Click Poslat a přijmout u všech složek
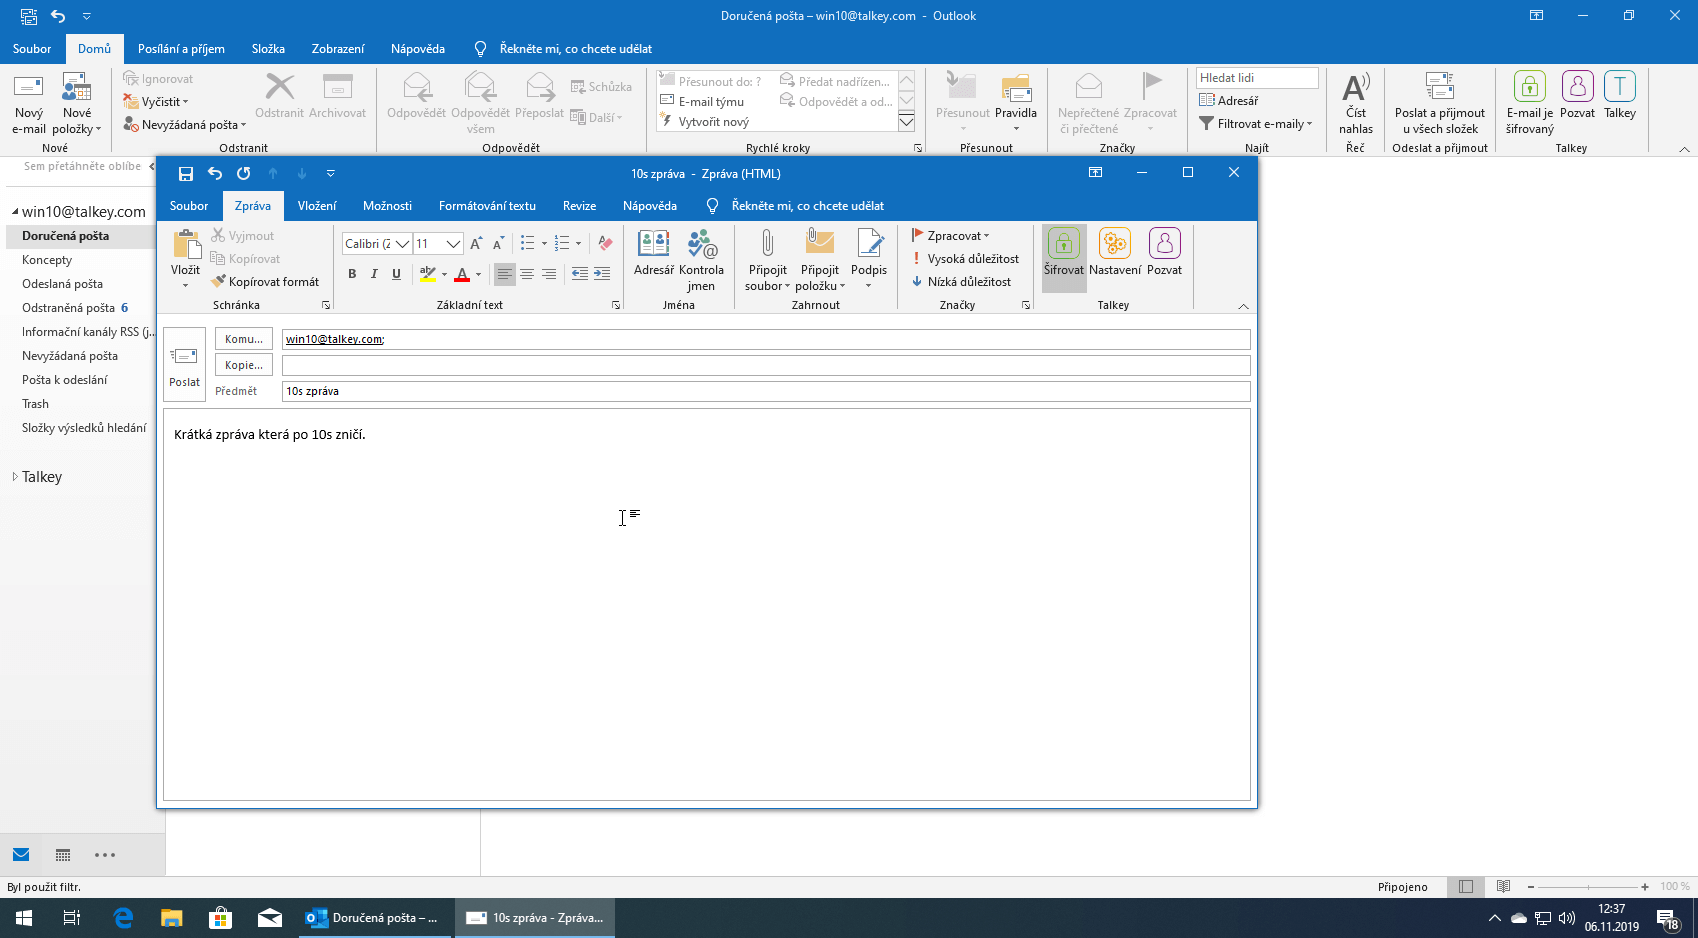The width and height of the screenshot is (1698, 938). (1440, 103)
